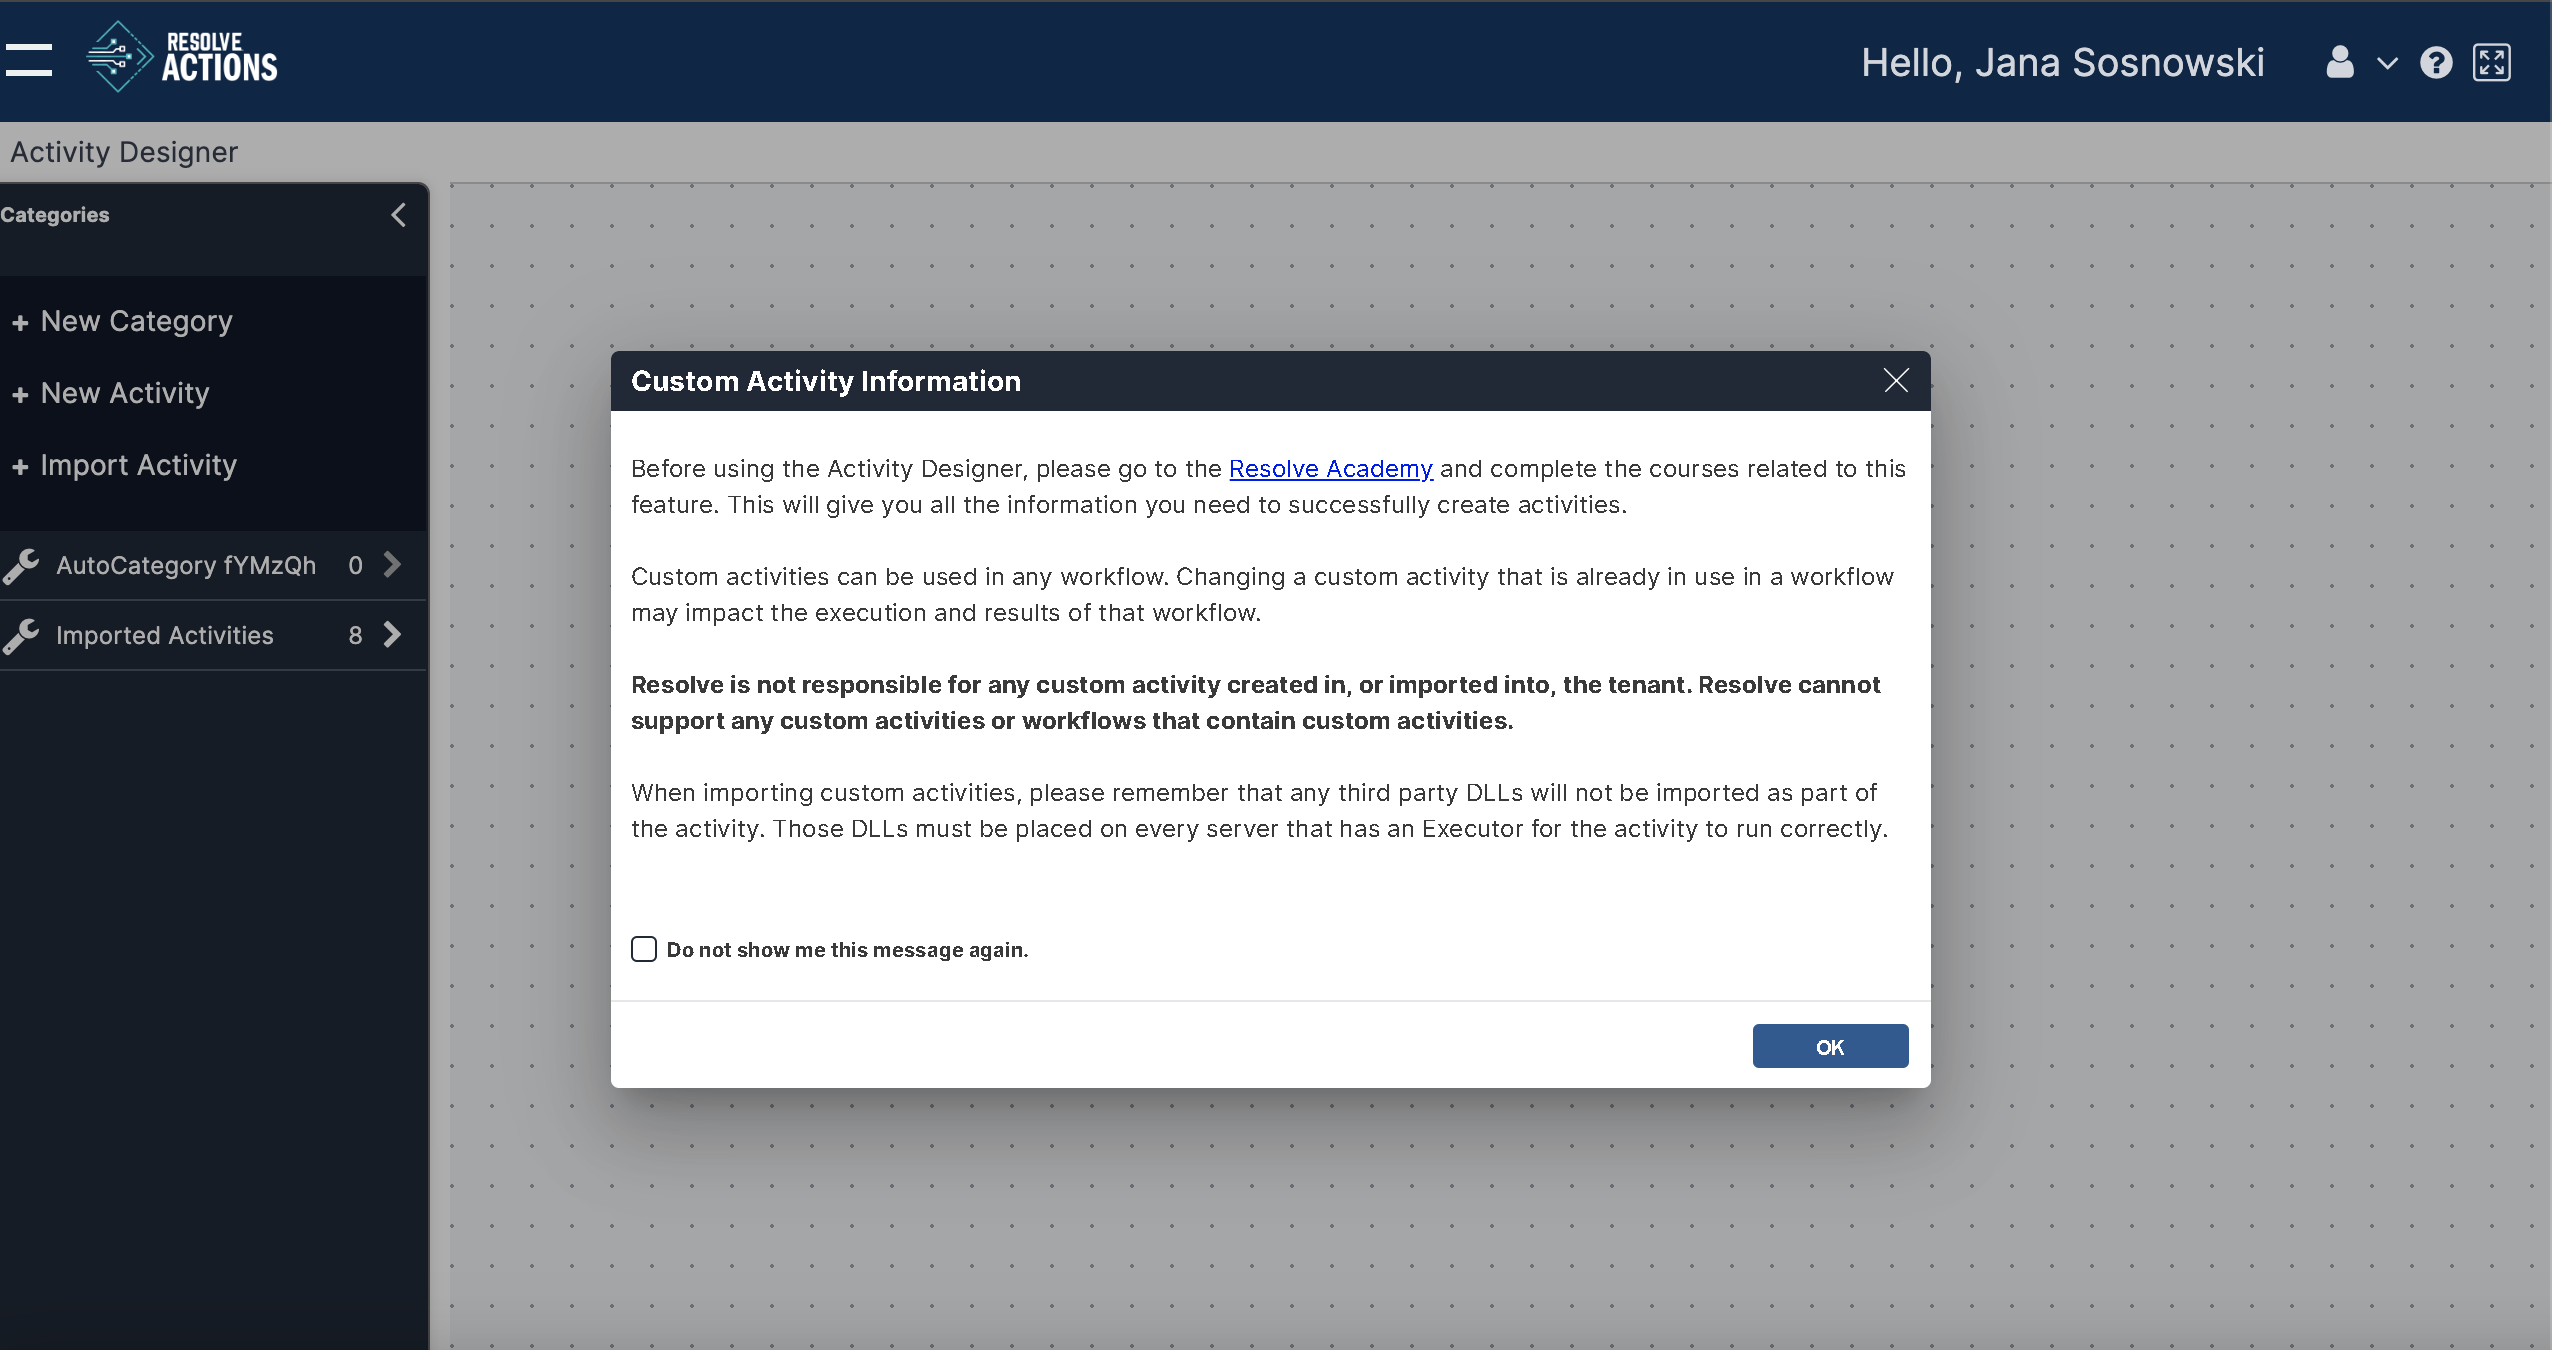2552x1350 pixels.
Task: Close the Custom Activity Information dialog
Action: [x=1894, y=380]
